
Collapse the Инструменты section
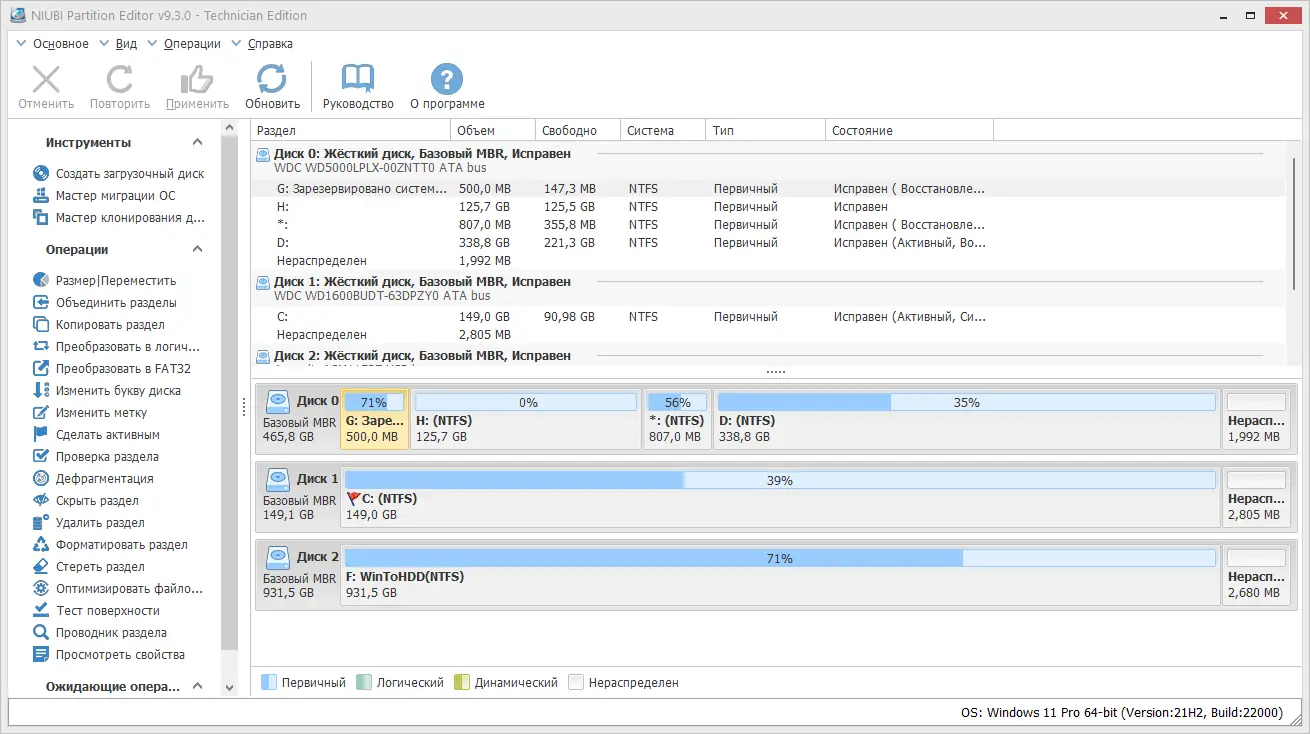tap(197, 142)
